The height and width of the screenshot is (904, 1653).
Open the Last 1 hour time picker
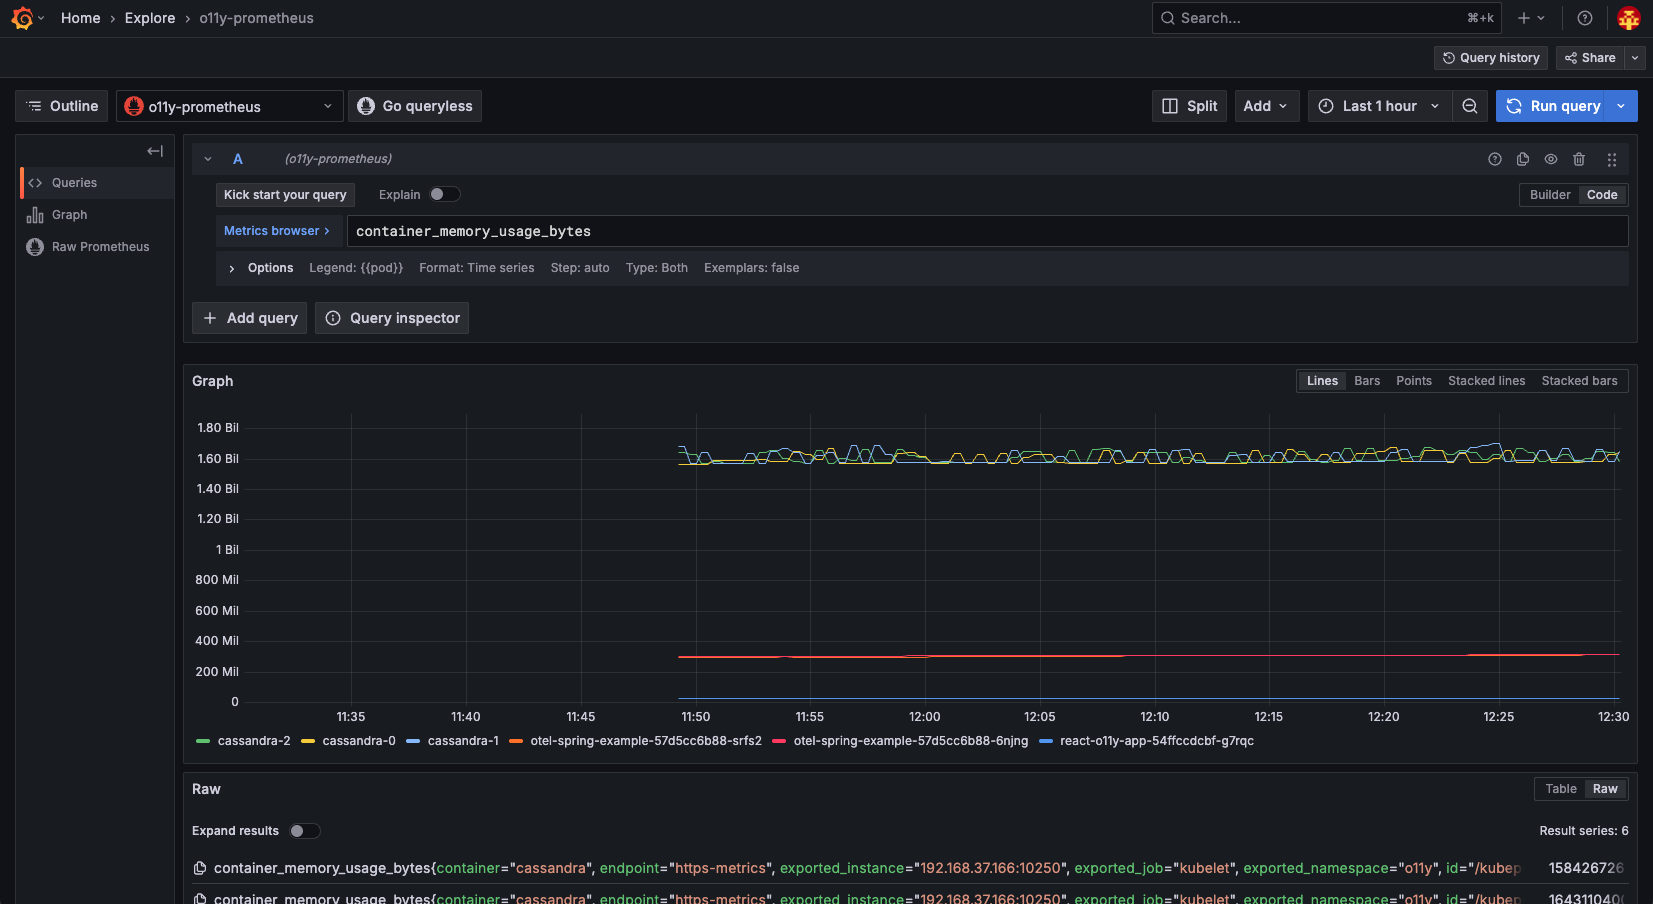(1379, 106)
